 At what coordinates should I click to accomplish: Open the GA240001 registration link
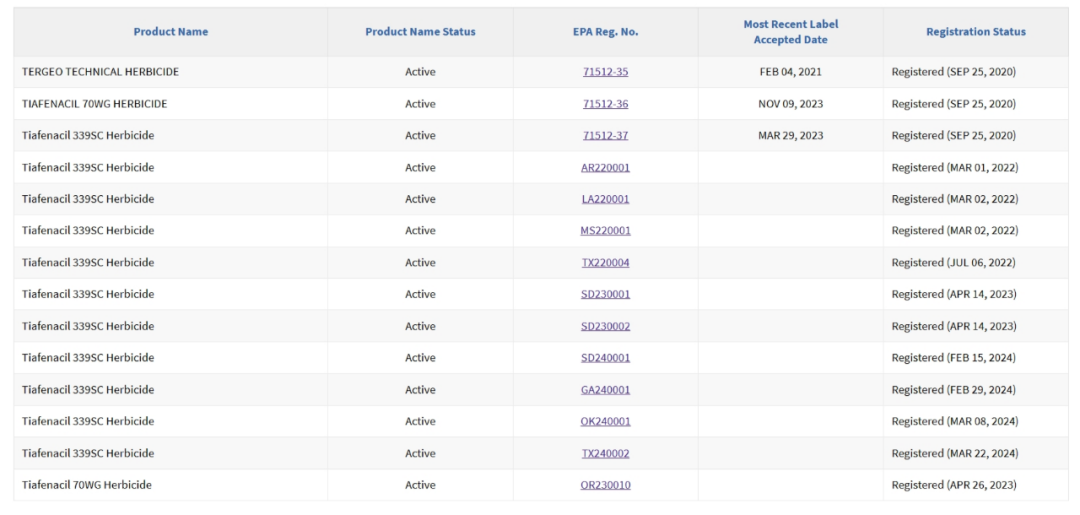coord(605,390)
